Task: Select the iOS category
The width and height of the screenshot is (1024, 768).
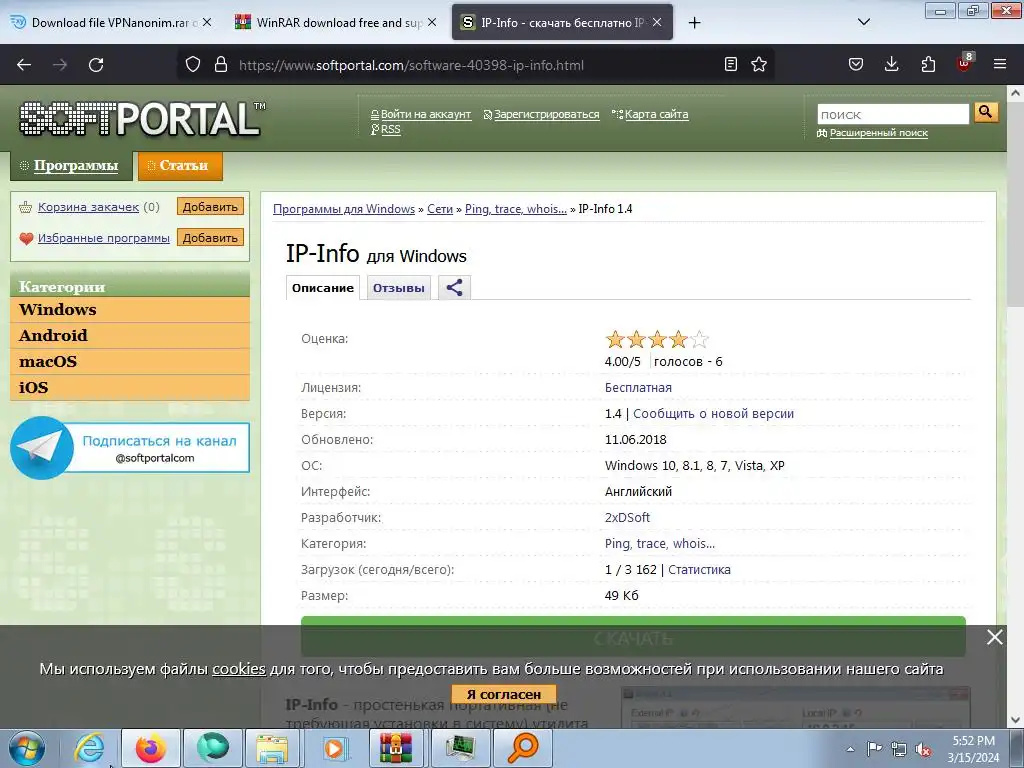Action: point(130,388)
